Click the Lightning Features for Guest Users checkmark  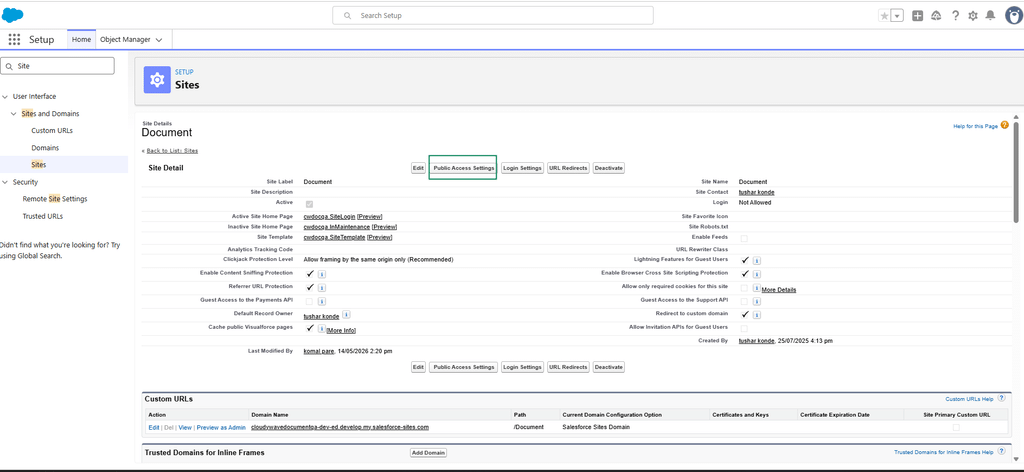click(745, 259)
